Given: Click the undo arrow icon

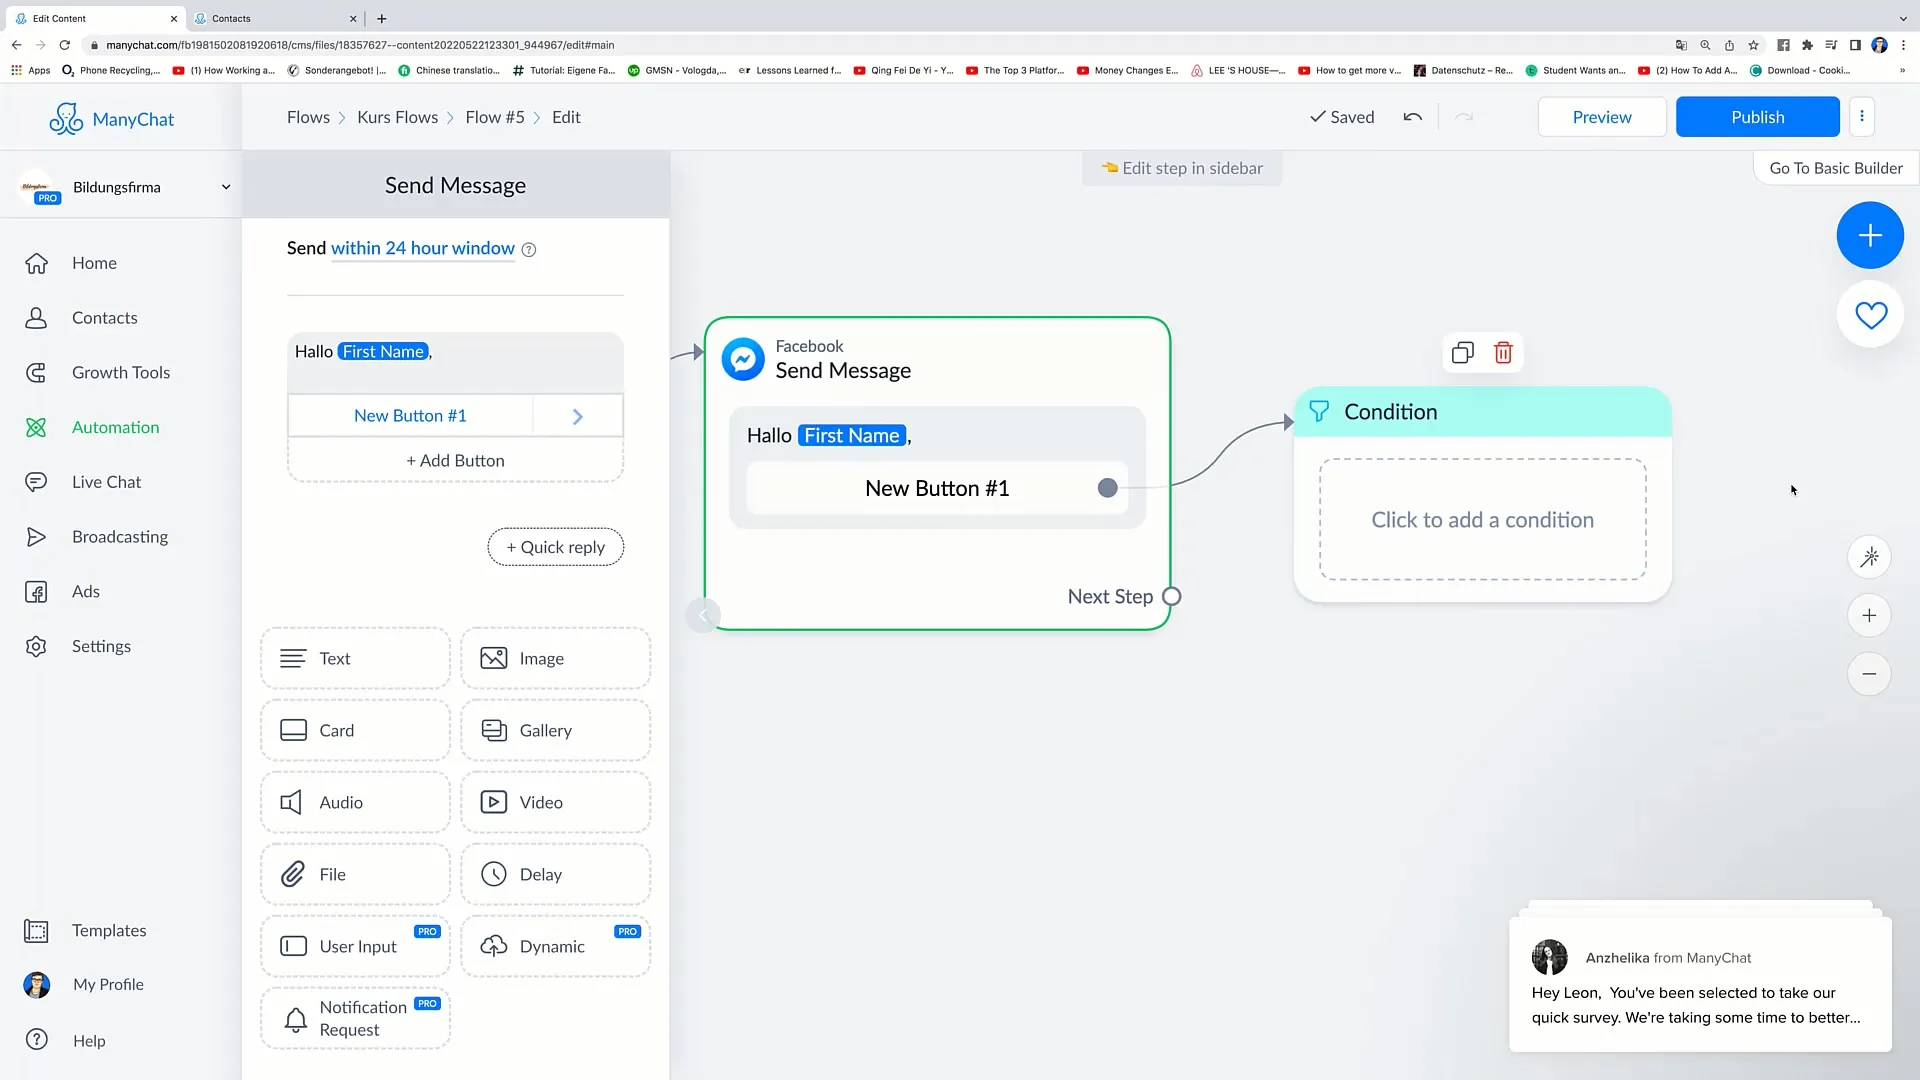Looking at the screenshot, I should point(1412,117).
